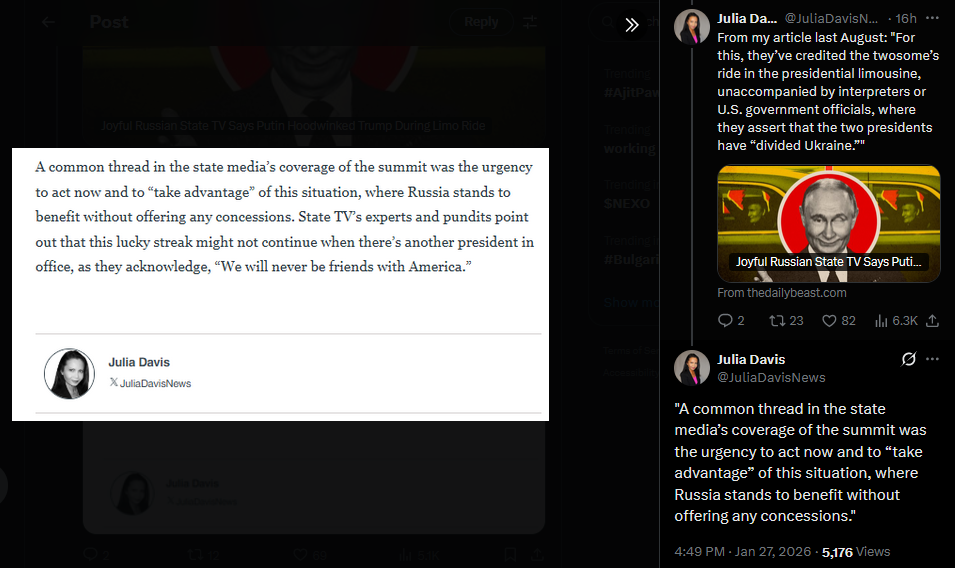Click the dimmed filter icon next to Reply
The image size is (955, 568).
point(530,23)
